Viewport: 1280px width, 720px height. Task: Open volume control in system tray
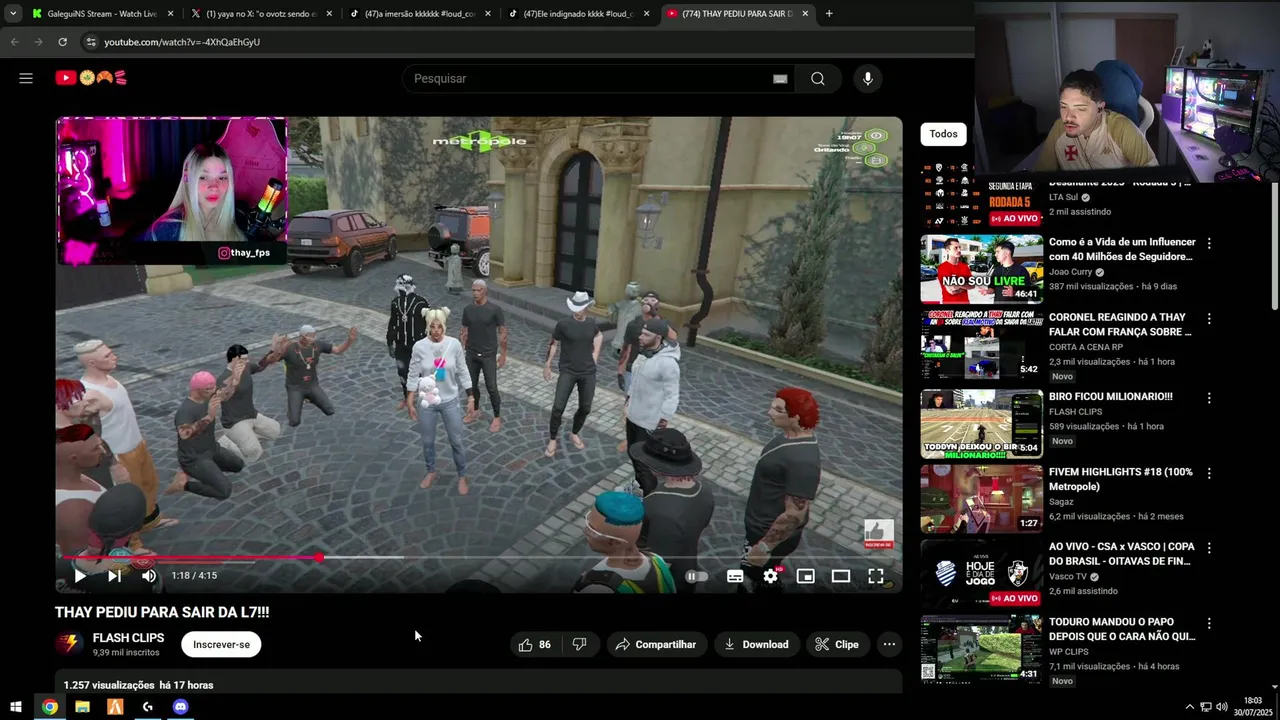point(1222,707)
